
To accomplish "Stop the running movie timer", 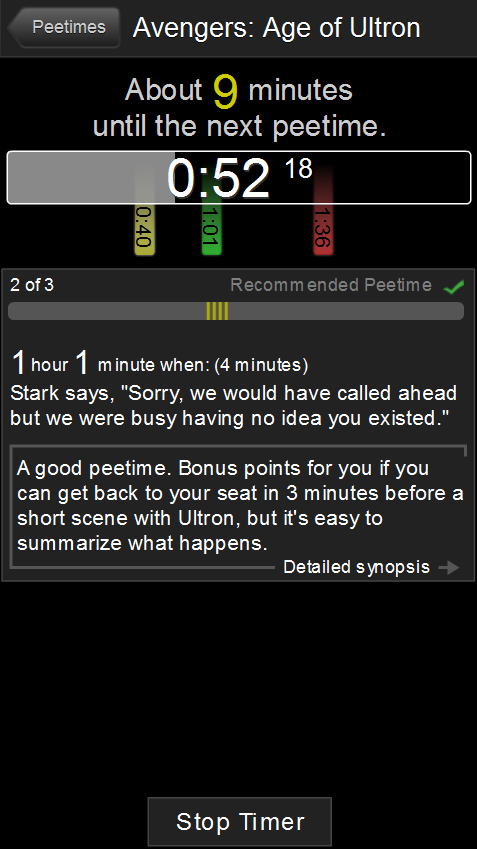I will (x=239, y=821).
